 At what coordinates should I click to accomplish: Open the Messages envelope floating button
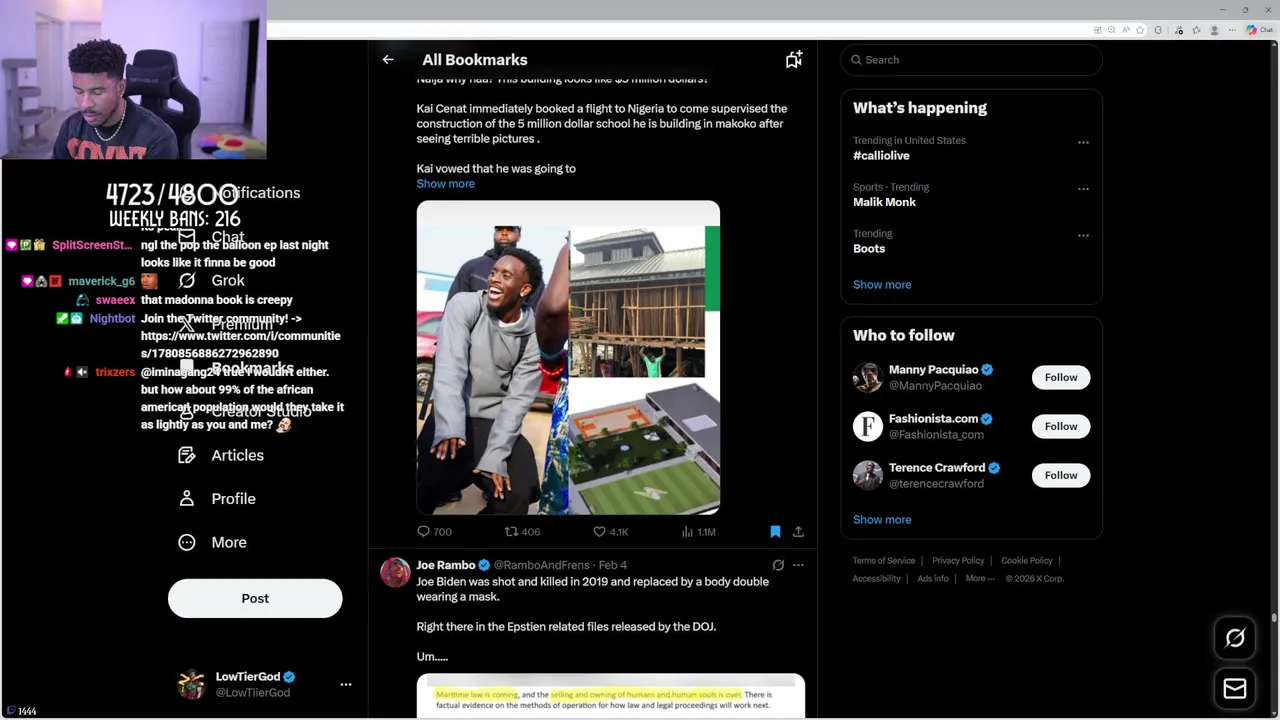[1235, 688]
